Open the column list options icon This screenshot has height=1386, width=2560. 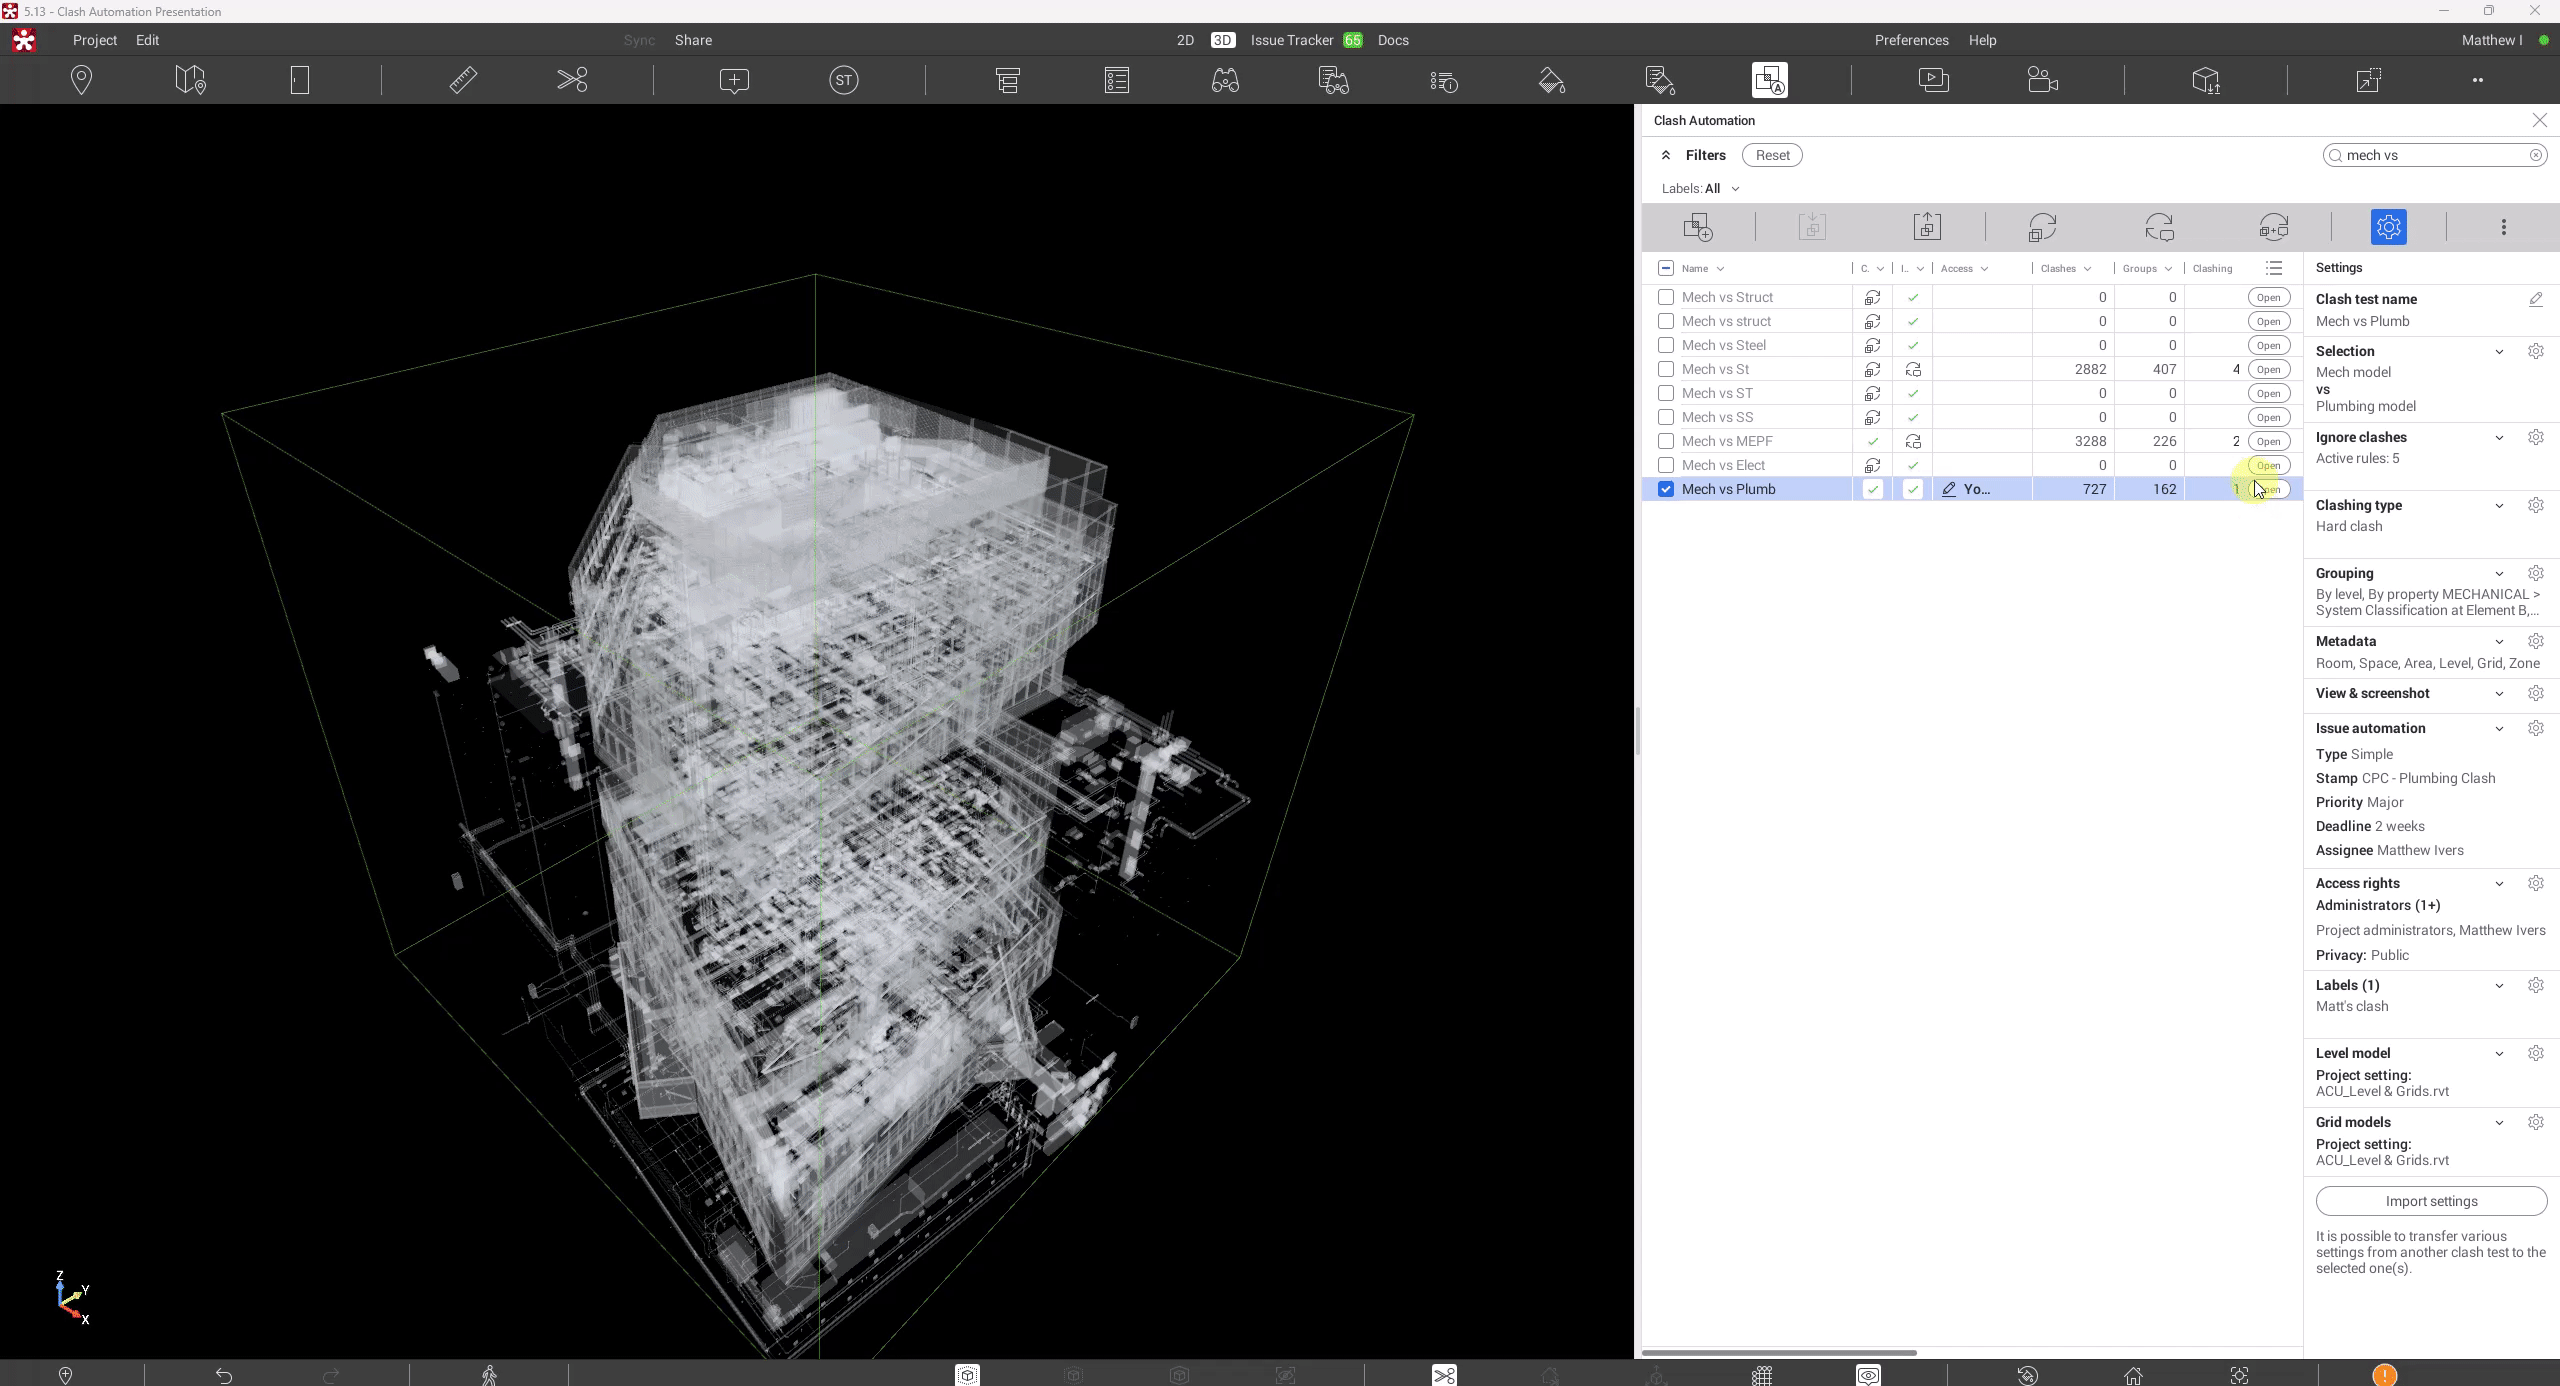click(x=2274, y=268)
